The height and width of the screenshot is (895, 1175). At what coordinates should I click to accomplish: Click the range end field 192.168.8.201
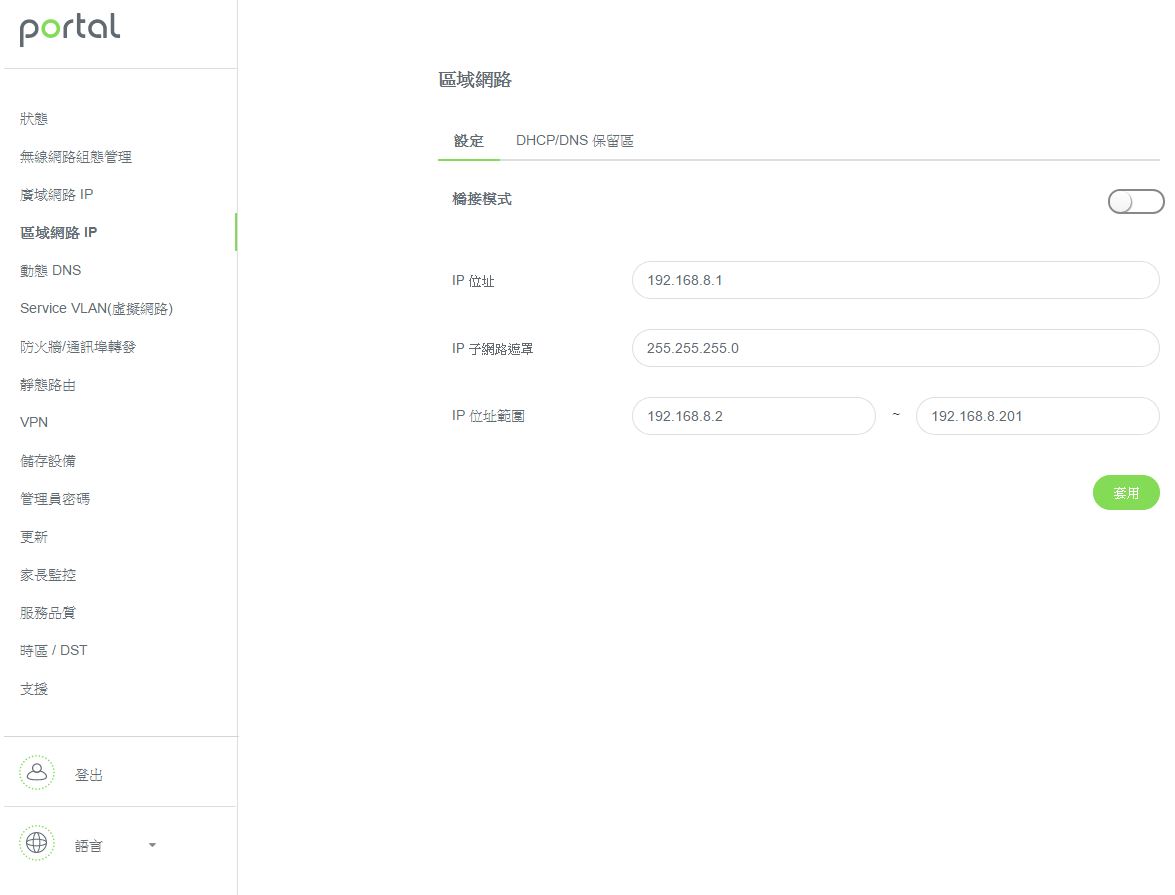pos(1038,416)
